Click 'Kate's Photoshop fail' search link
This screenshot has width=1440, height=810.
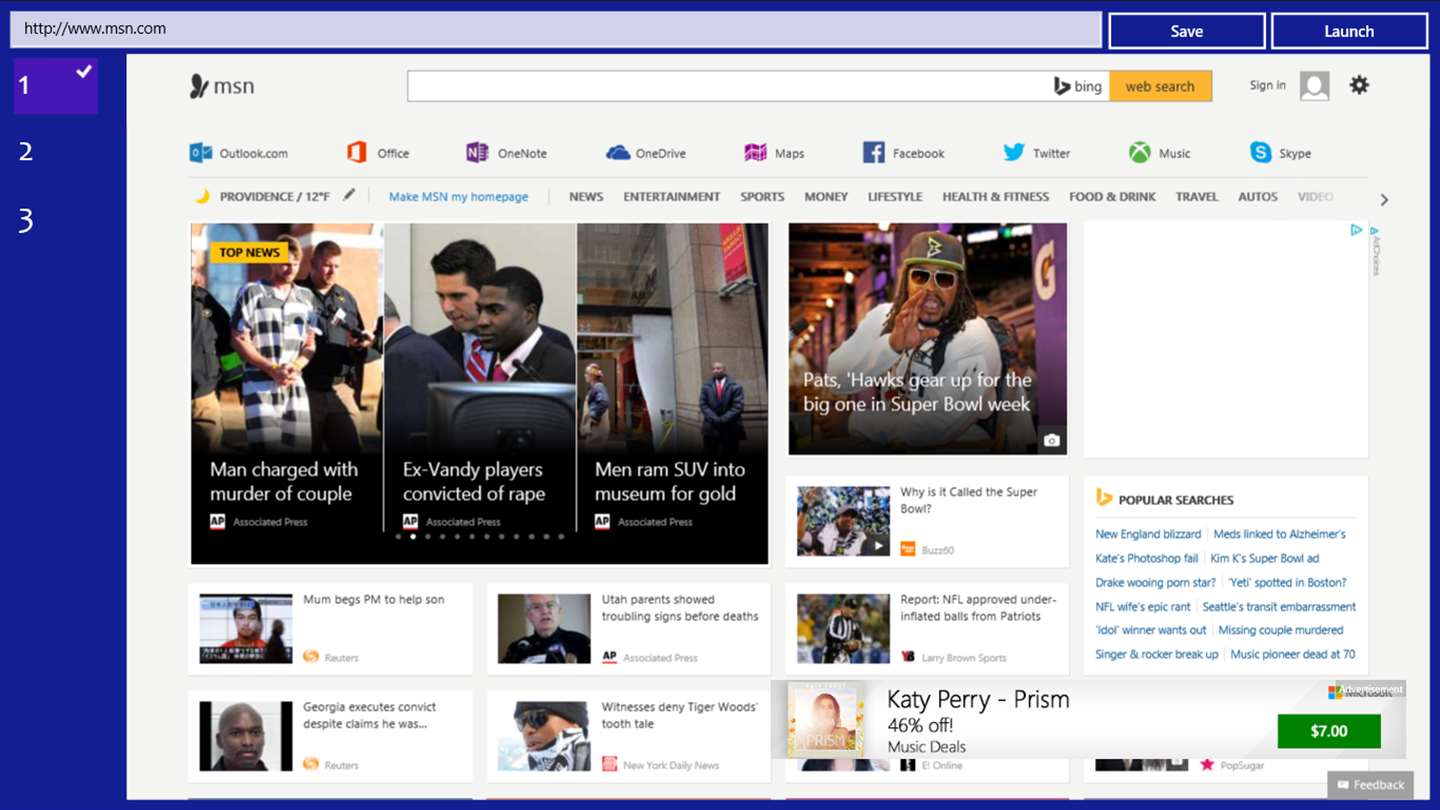[1146, 558]
